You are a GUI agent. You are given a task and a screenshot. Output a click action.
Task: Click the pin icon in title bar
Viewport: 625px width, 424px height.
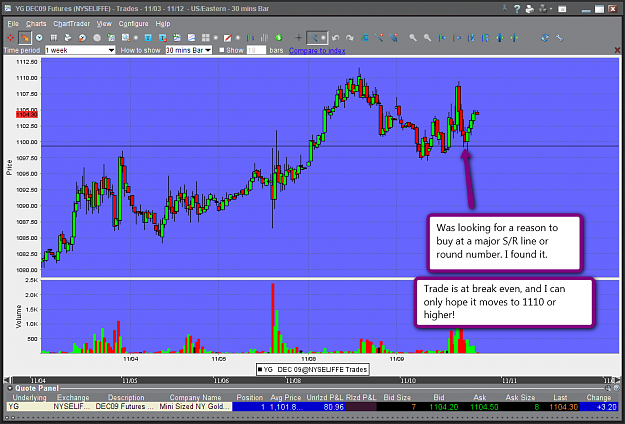tap(505, 8)
